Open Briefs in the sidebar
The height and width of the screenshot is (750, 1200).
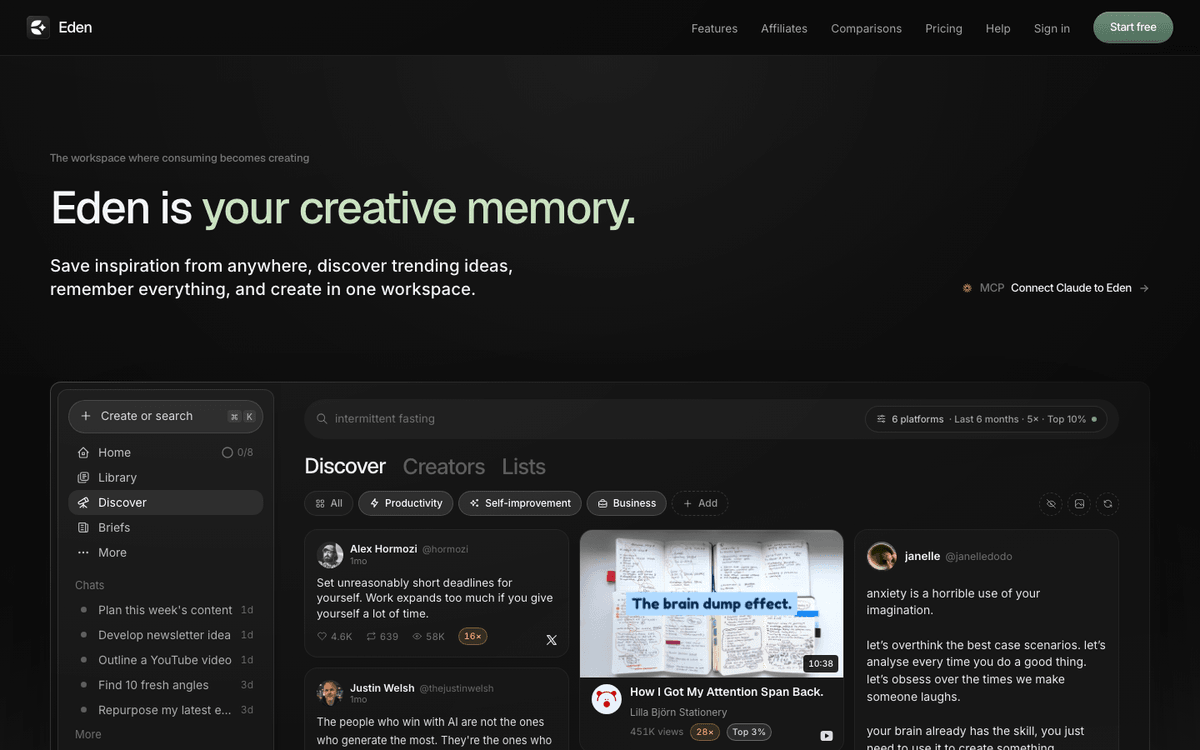point(166,527)
